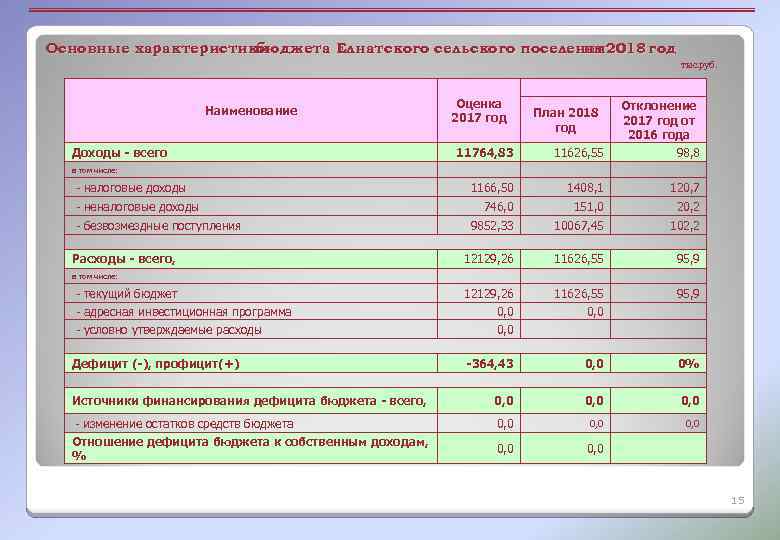Click the deviation value 20,2
The image size is (780, 540).
coord(688,207)
